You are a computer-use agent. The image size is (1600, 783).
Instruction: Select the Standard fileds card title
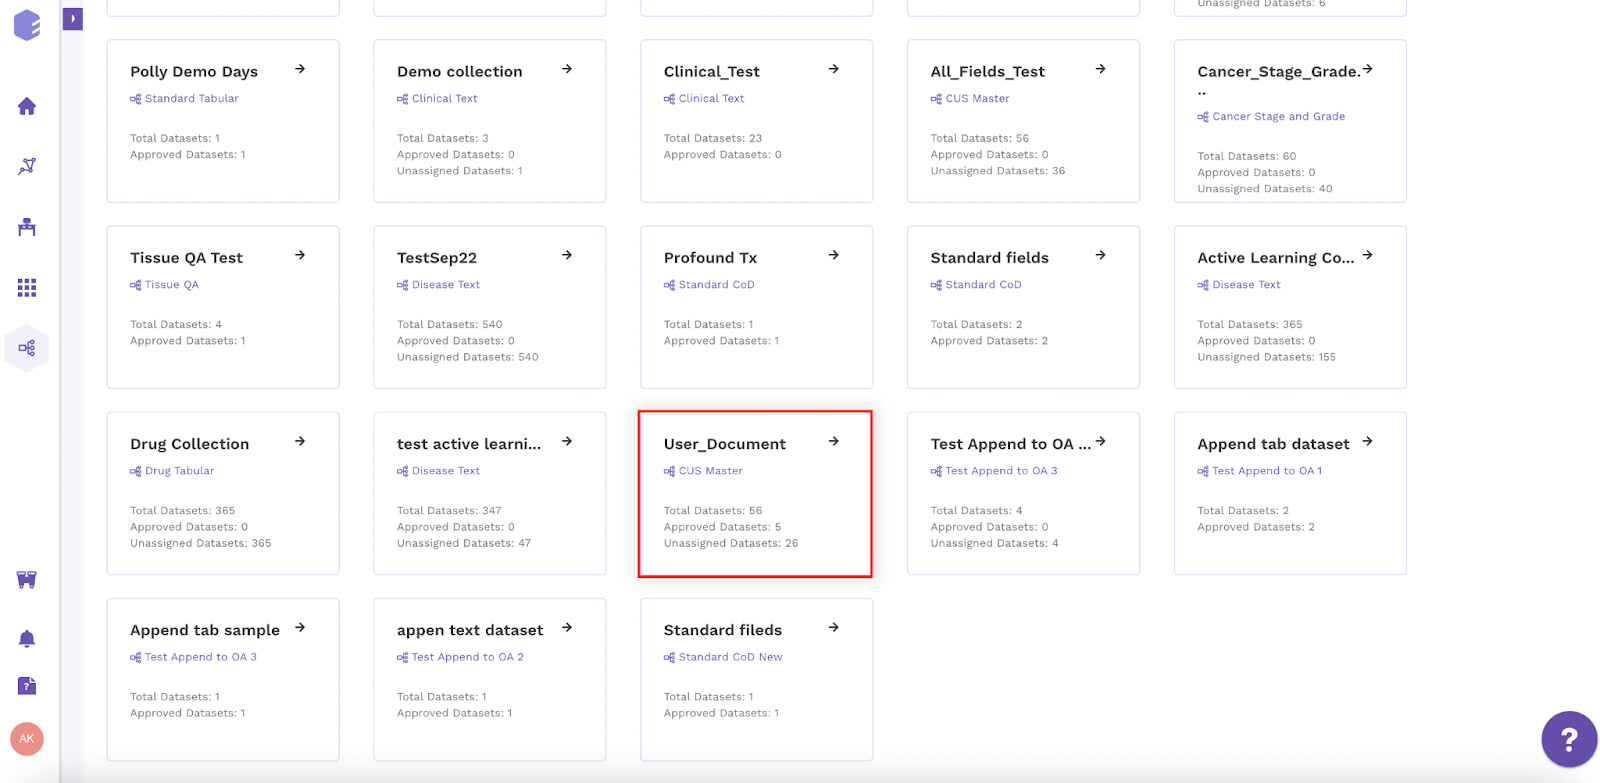click(x=723, y=630)
